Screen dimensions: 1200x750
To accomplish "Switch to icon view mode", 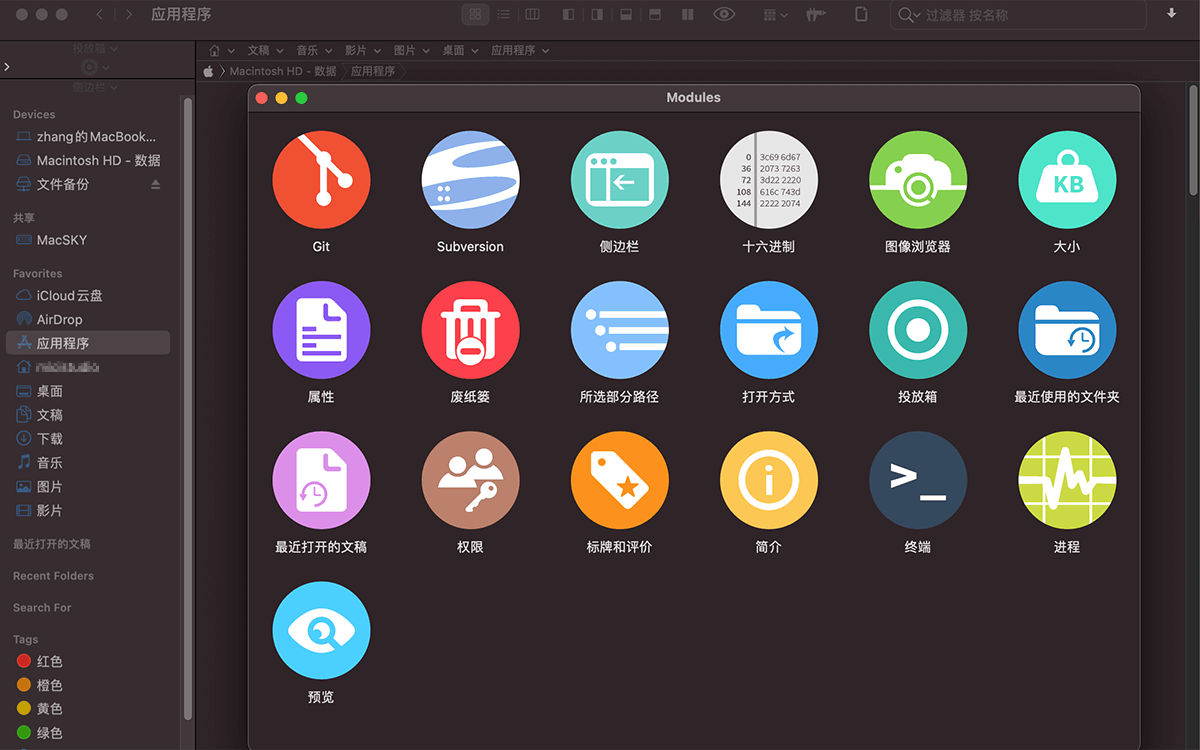I will pos(475,15).
